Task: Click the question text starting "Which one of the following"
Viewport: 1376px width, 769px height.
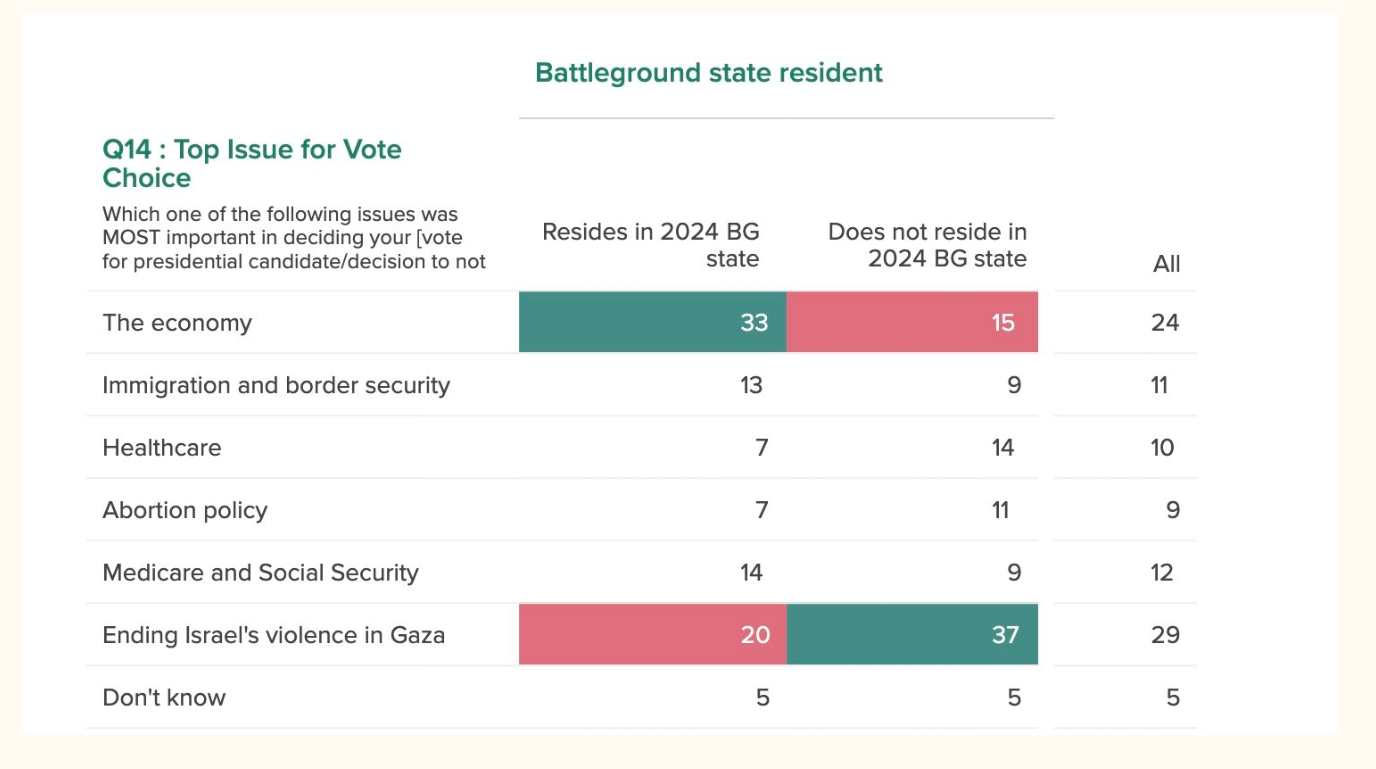Action: (x=293, y=238)
